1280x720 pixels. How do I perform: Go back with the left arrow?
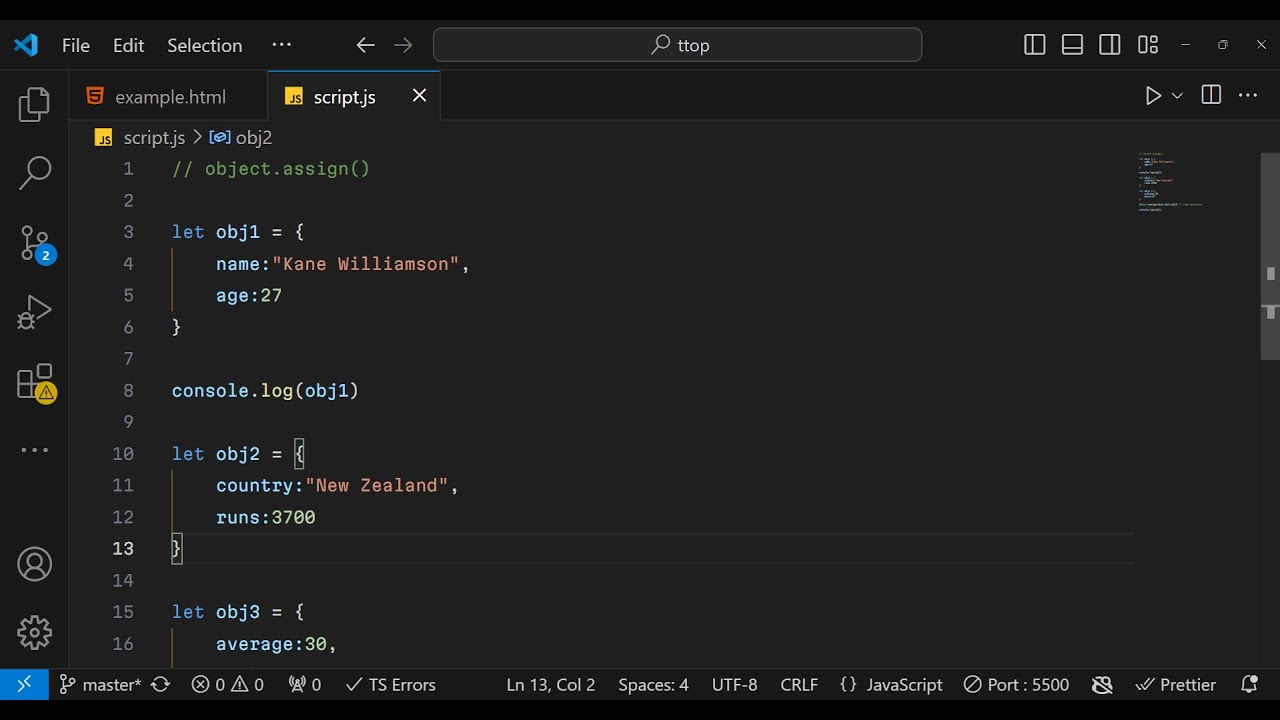point(365,45)
